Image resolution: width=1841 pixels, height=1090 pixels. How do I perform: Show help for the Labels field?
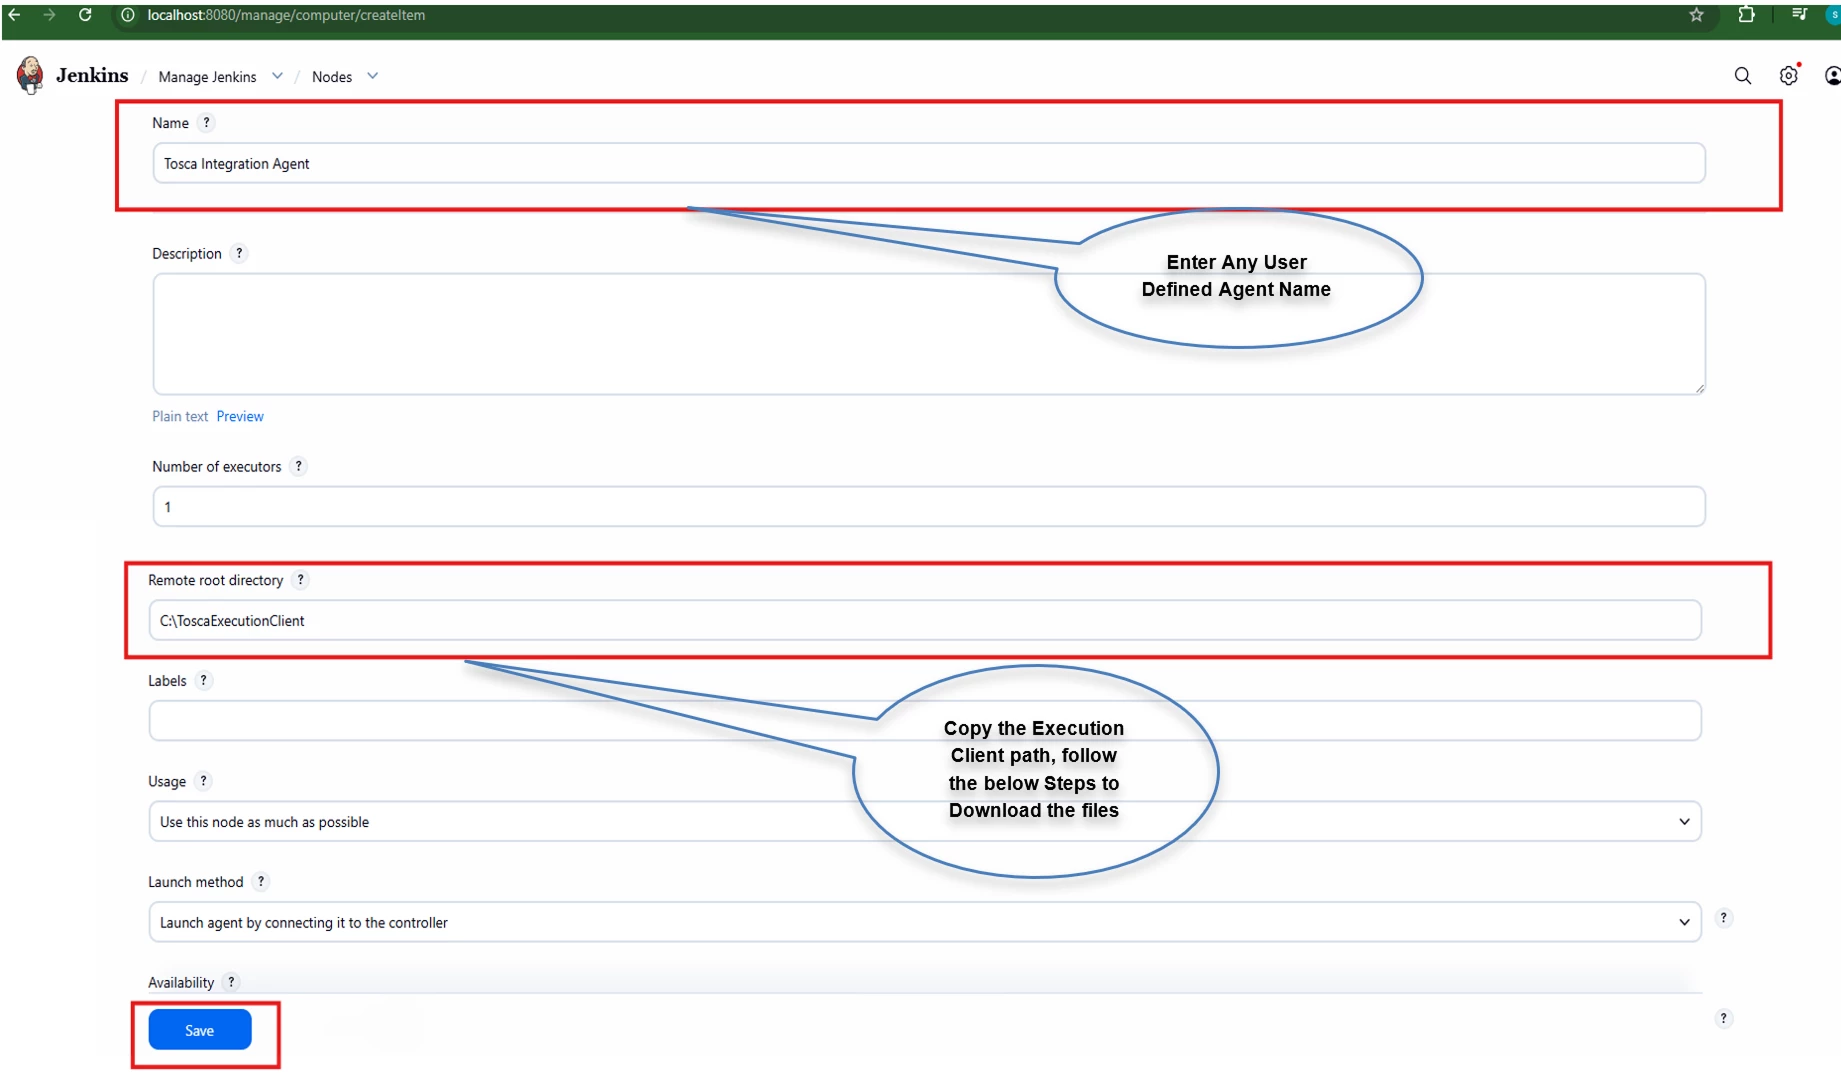[x=203, y=680]
